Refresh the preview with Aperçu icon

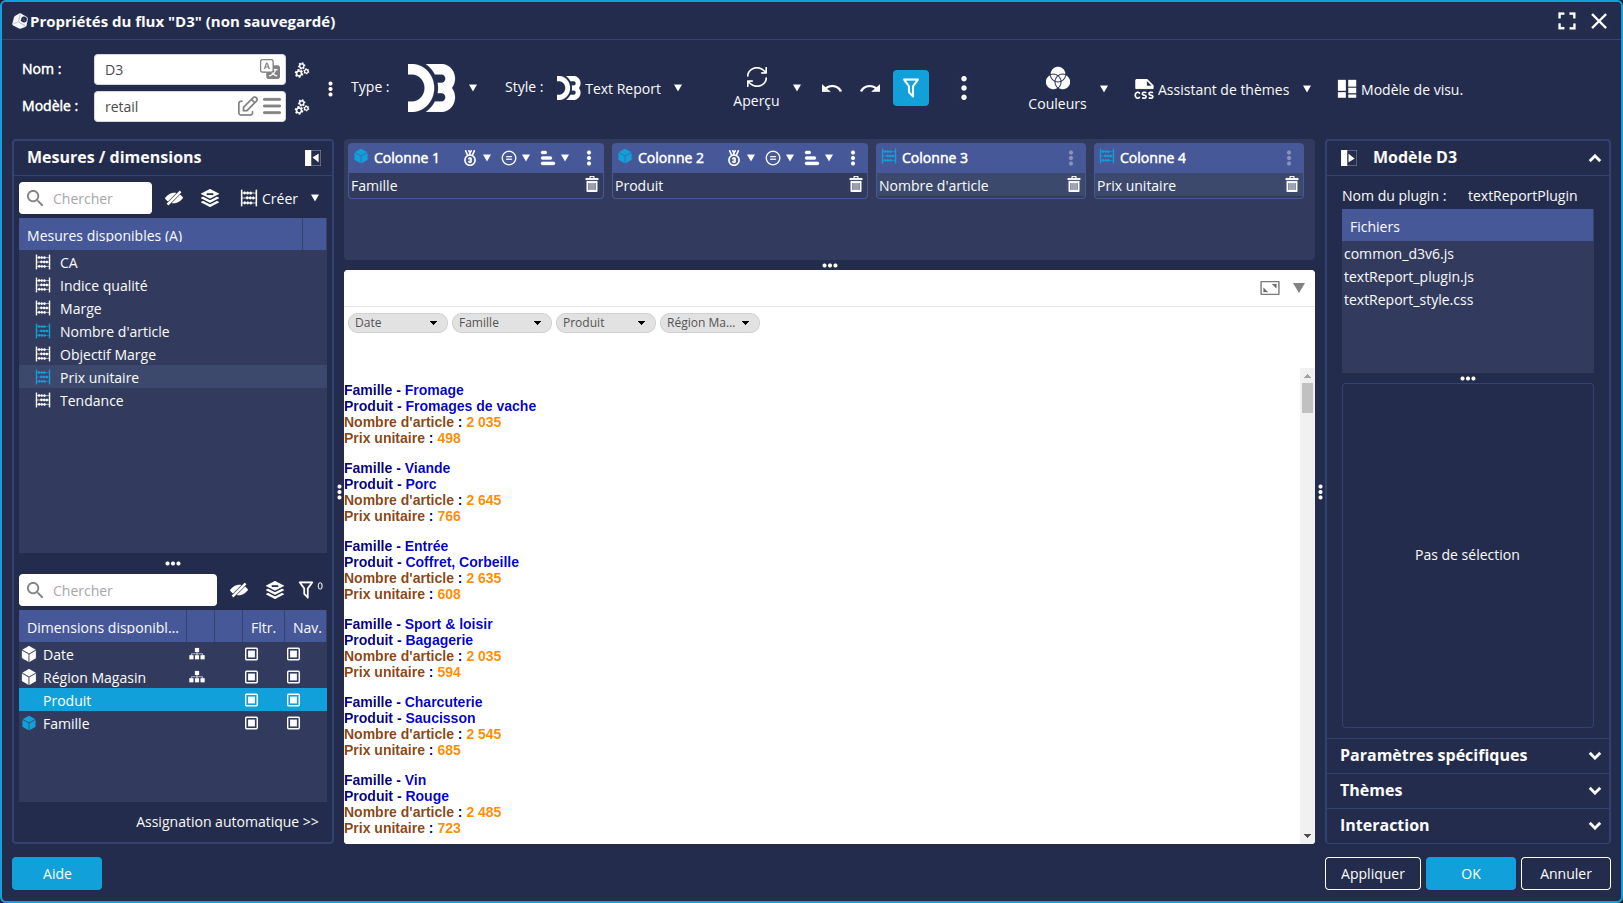tap(756, 78)
